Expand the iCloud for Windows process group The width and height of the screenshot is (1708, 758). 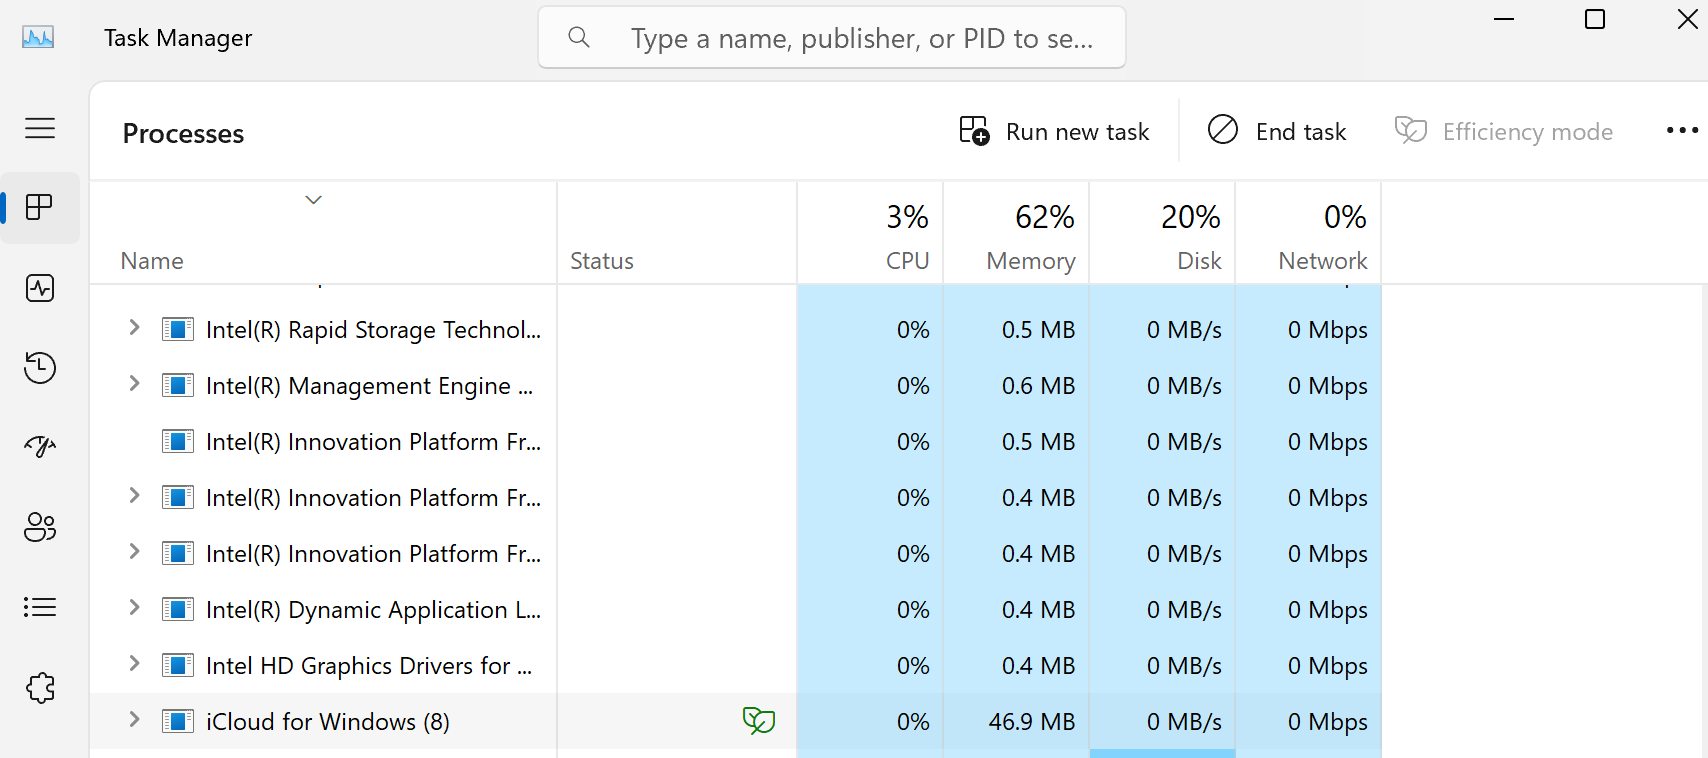pos(134,720)
